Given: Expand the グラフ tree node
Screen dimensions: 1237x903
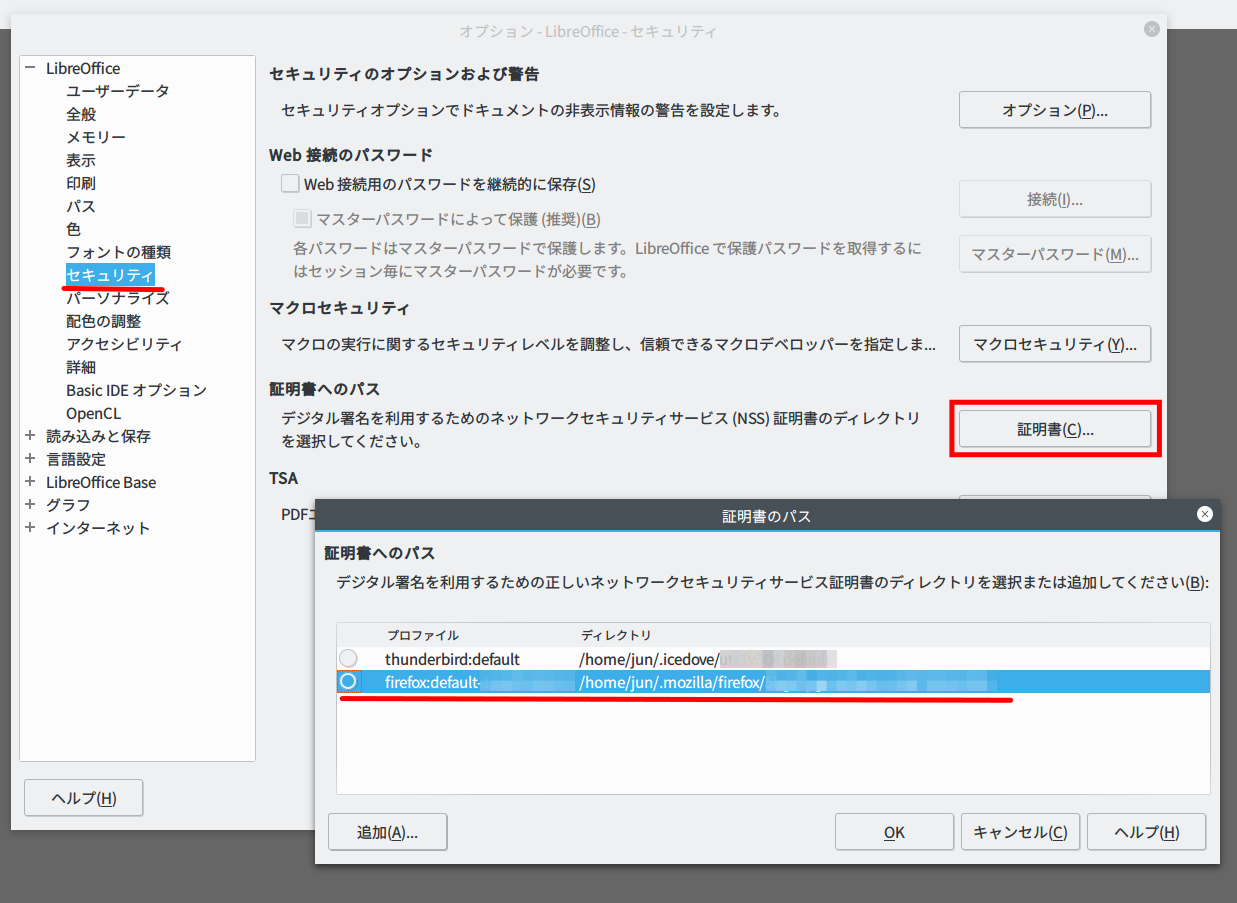Looking at the screenshot, I should pyautogui.click(x=30, y=505).
